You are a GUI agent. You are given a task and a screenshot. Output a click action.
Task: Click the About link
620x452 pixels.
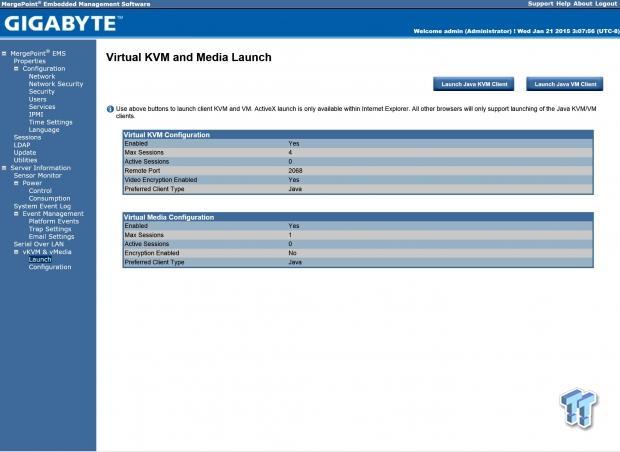583,4
